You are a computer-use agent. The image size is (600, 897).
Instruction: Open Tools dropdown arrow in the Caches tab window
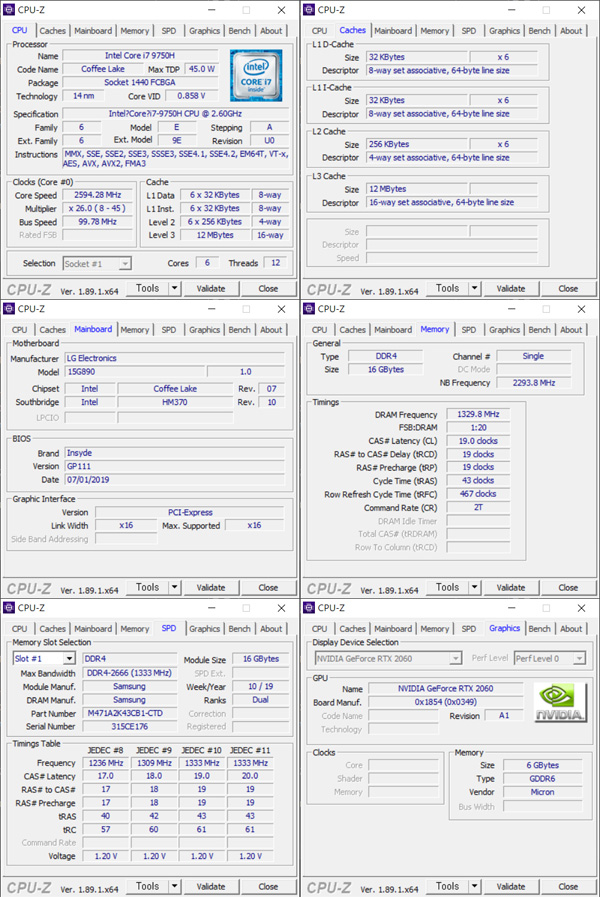pos(474,288)
